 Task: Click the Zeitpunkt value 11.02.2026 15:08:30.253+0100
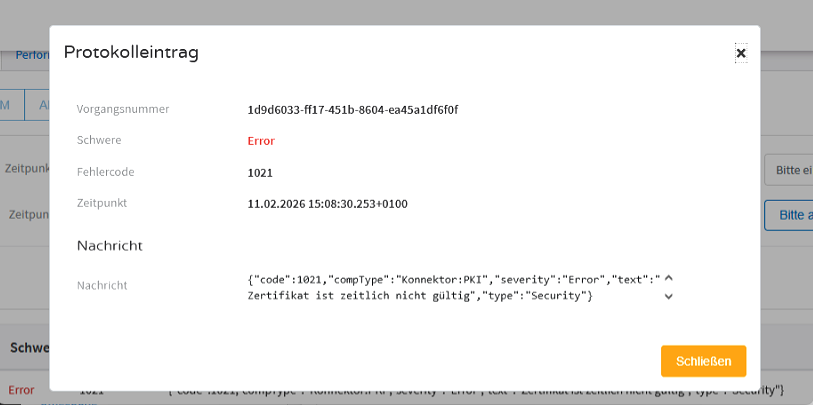328,204
